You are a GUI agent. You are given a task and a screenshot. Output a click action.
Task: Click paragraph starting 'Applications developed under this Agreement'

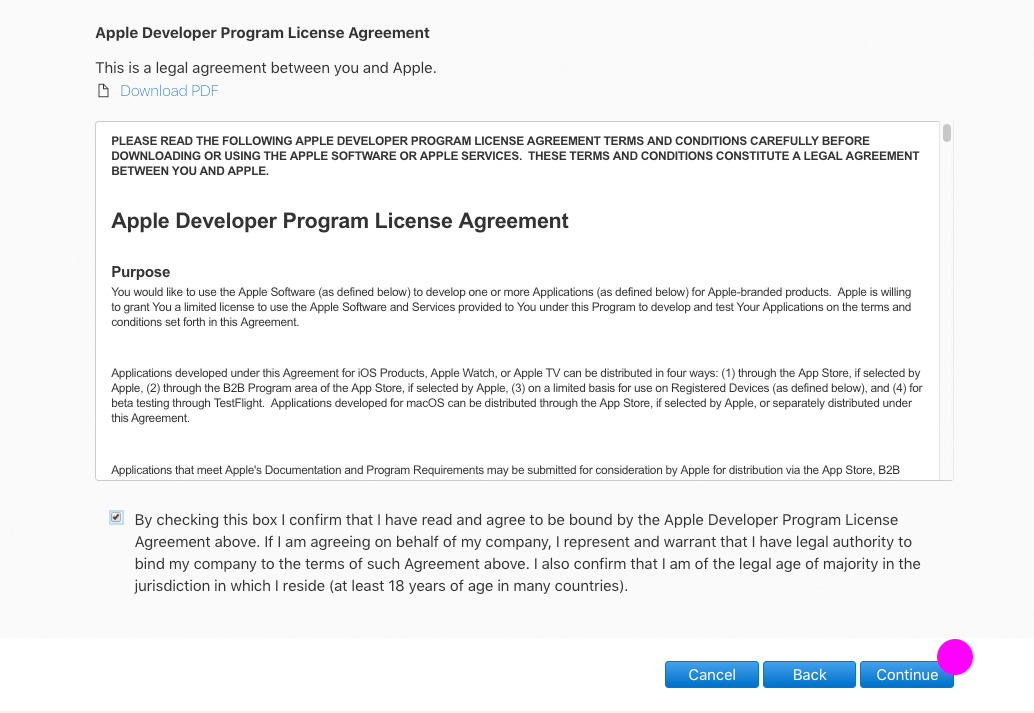pos(514,396)
